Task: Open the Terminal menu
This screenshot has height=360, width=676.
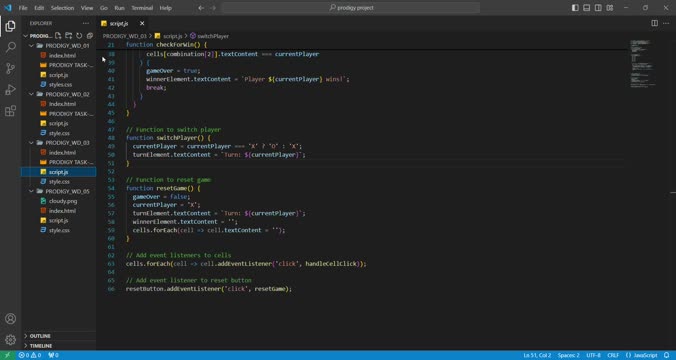Action: click(142, 8)
